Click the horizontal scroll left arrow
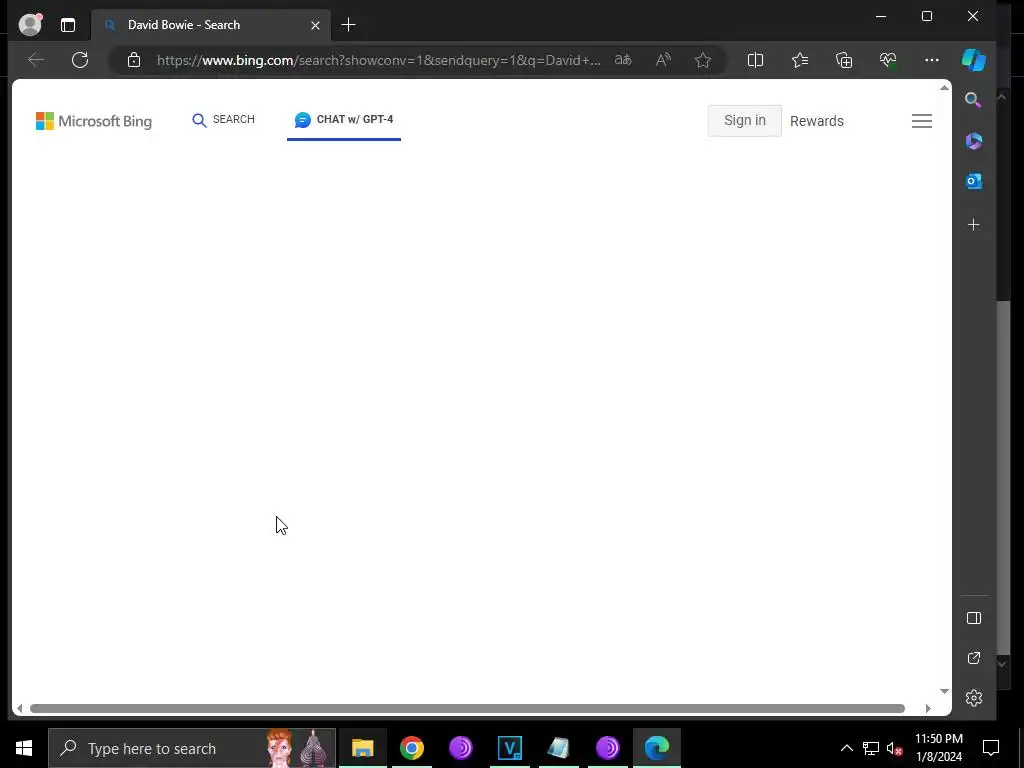The width and height of the screenshot is (1024, 768). click(x=20, y=709)
